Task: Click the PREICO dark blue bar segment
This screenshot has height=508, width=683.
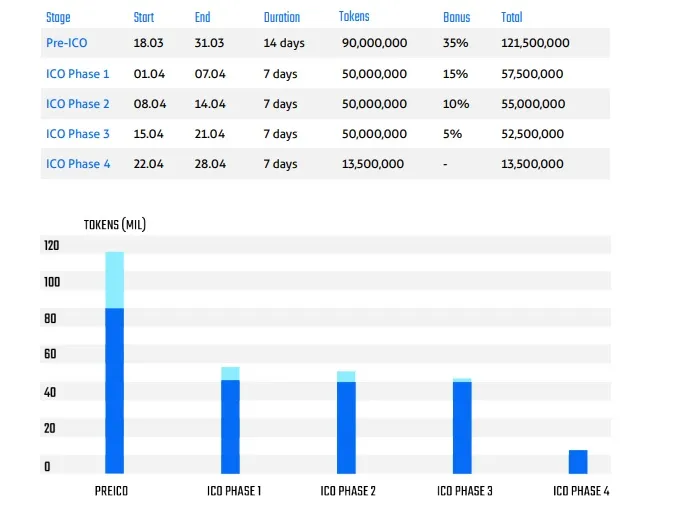Action: click(115, 391)
